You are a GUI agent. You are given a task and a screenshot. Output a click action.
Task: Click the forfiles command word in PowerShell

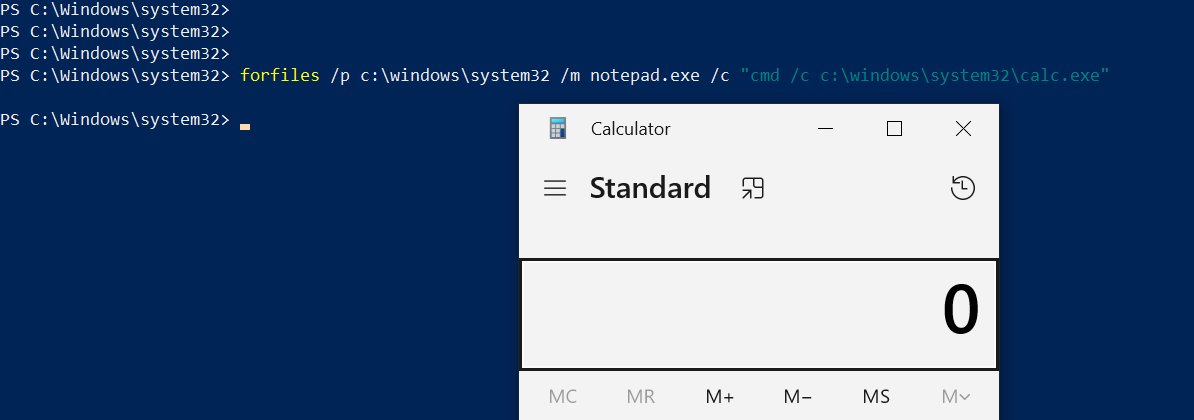coord(279,75)
